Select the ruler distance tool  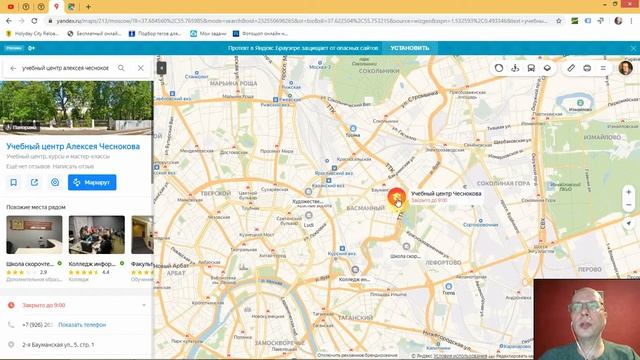point(571,68)
